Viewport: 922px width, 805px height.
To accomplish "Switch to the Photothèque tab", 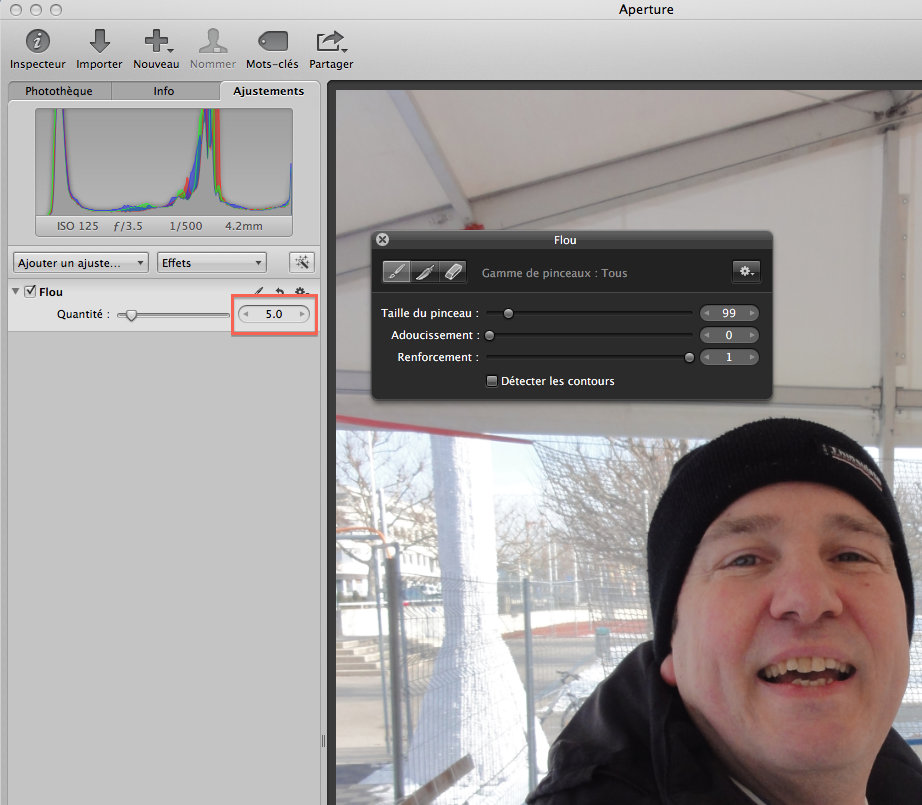I will tap(59, 91).
